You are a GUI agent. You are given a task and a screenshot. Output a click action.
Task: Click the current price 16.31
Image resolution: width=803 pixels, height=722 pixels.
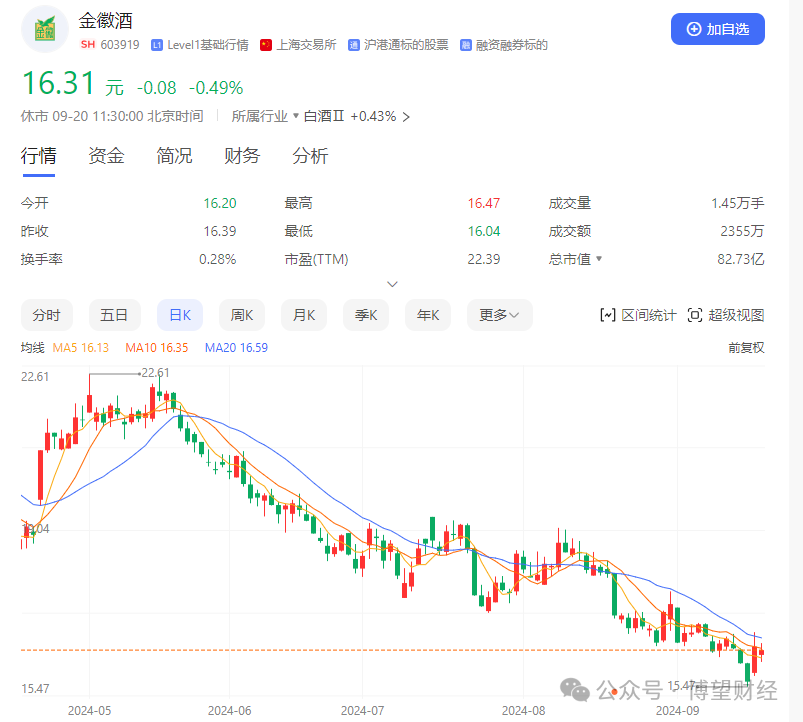click(59, 83)
